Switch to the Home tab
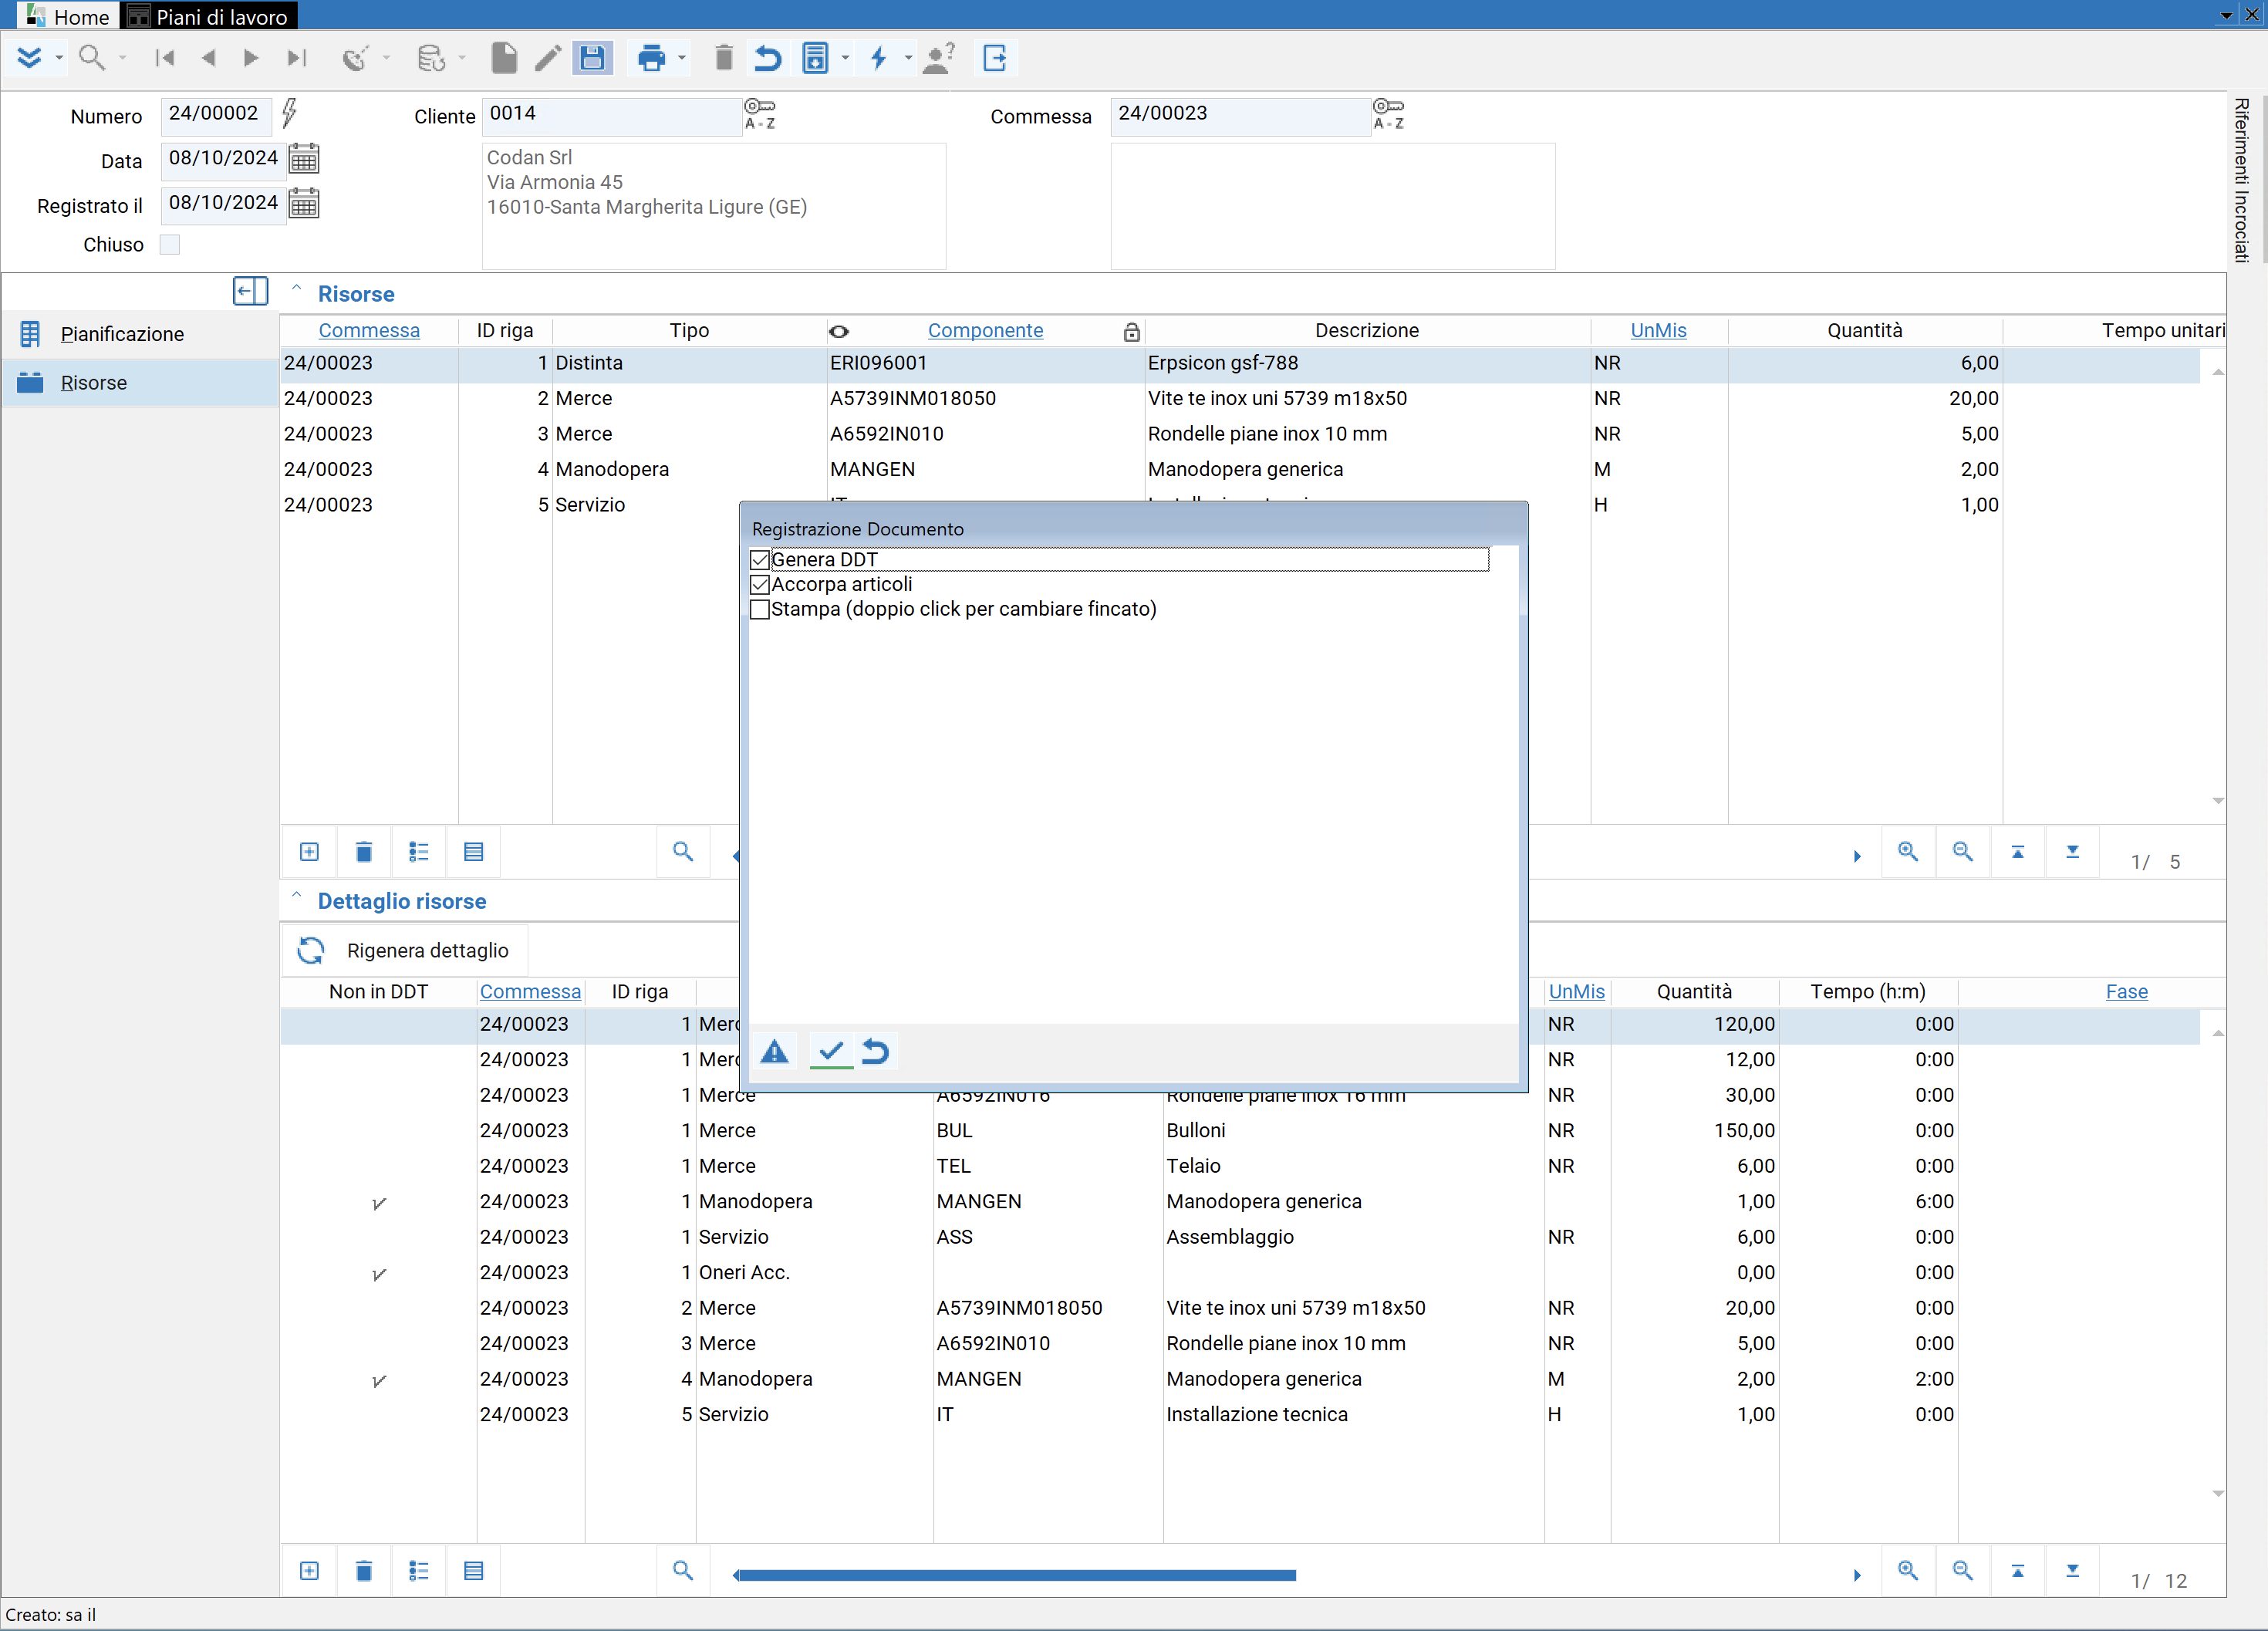2268x1631 pixels. click(x=68, y=16)
